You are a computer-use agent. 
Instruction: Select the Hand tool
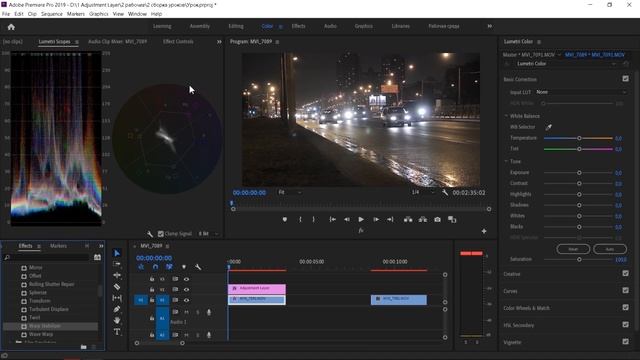coord(117,320)
